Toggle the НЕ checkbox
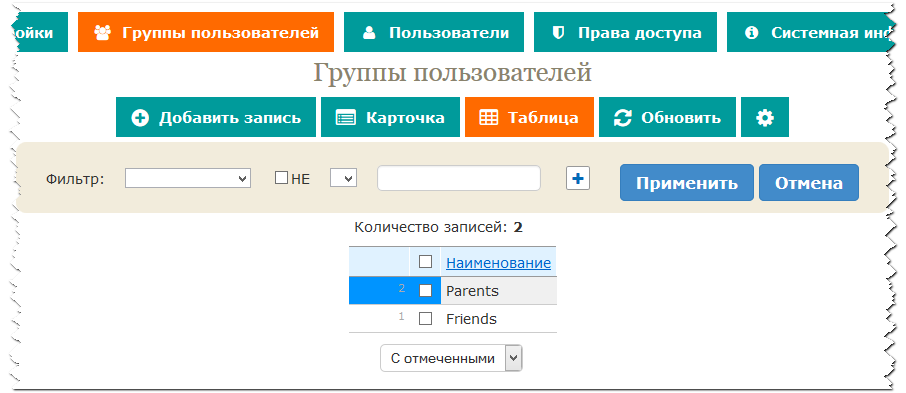The image size is (906, 393). click(281, 178)
